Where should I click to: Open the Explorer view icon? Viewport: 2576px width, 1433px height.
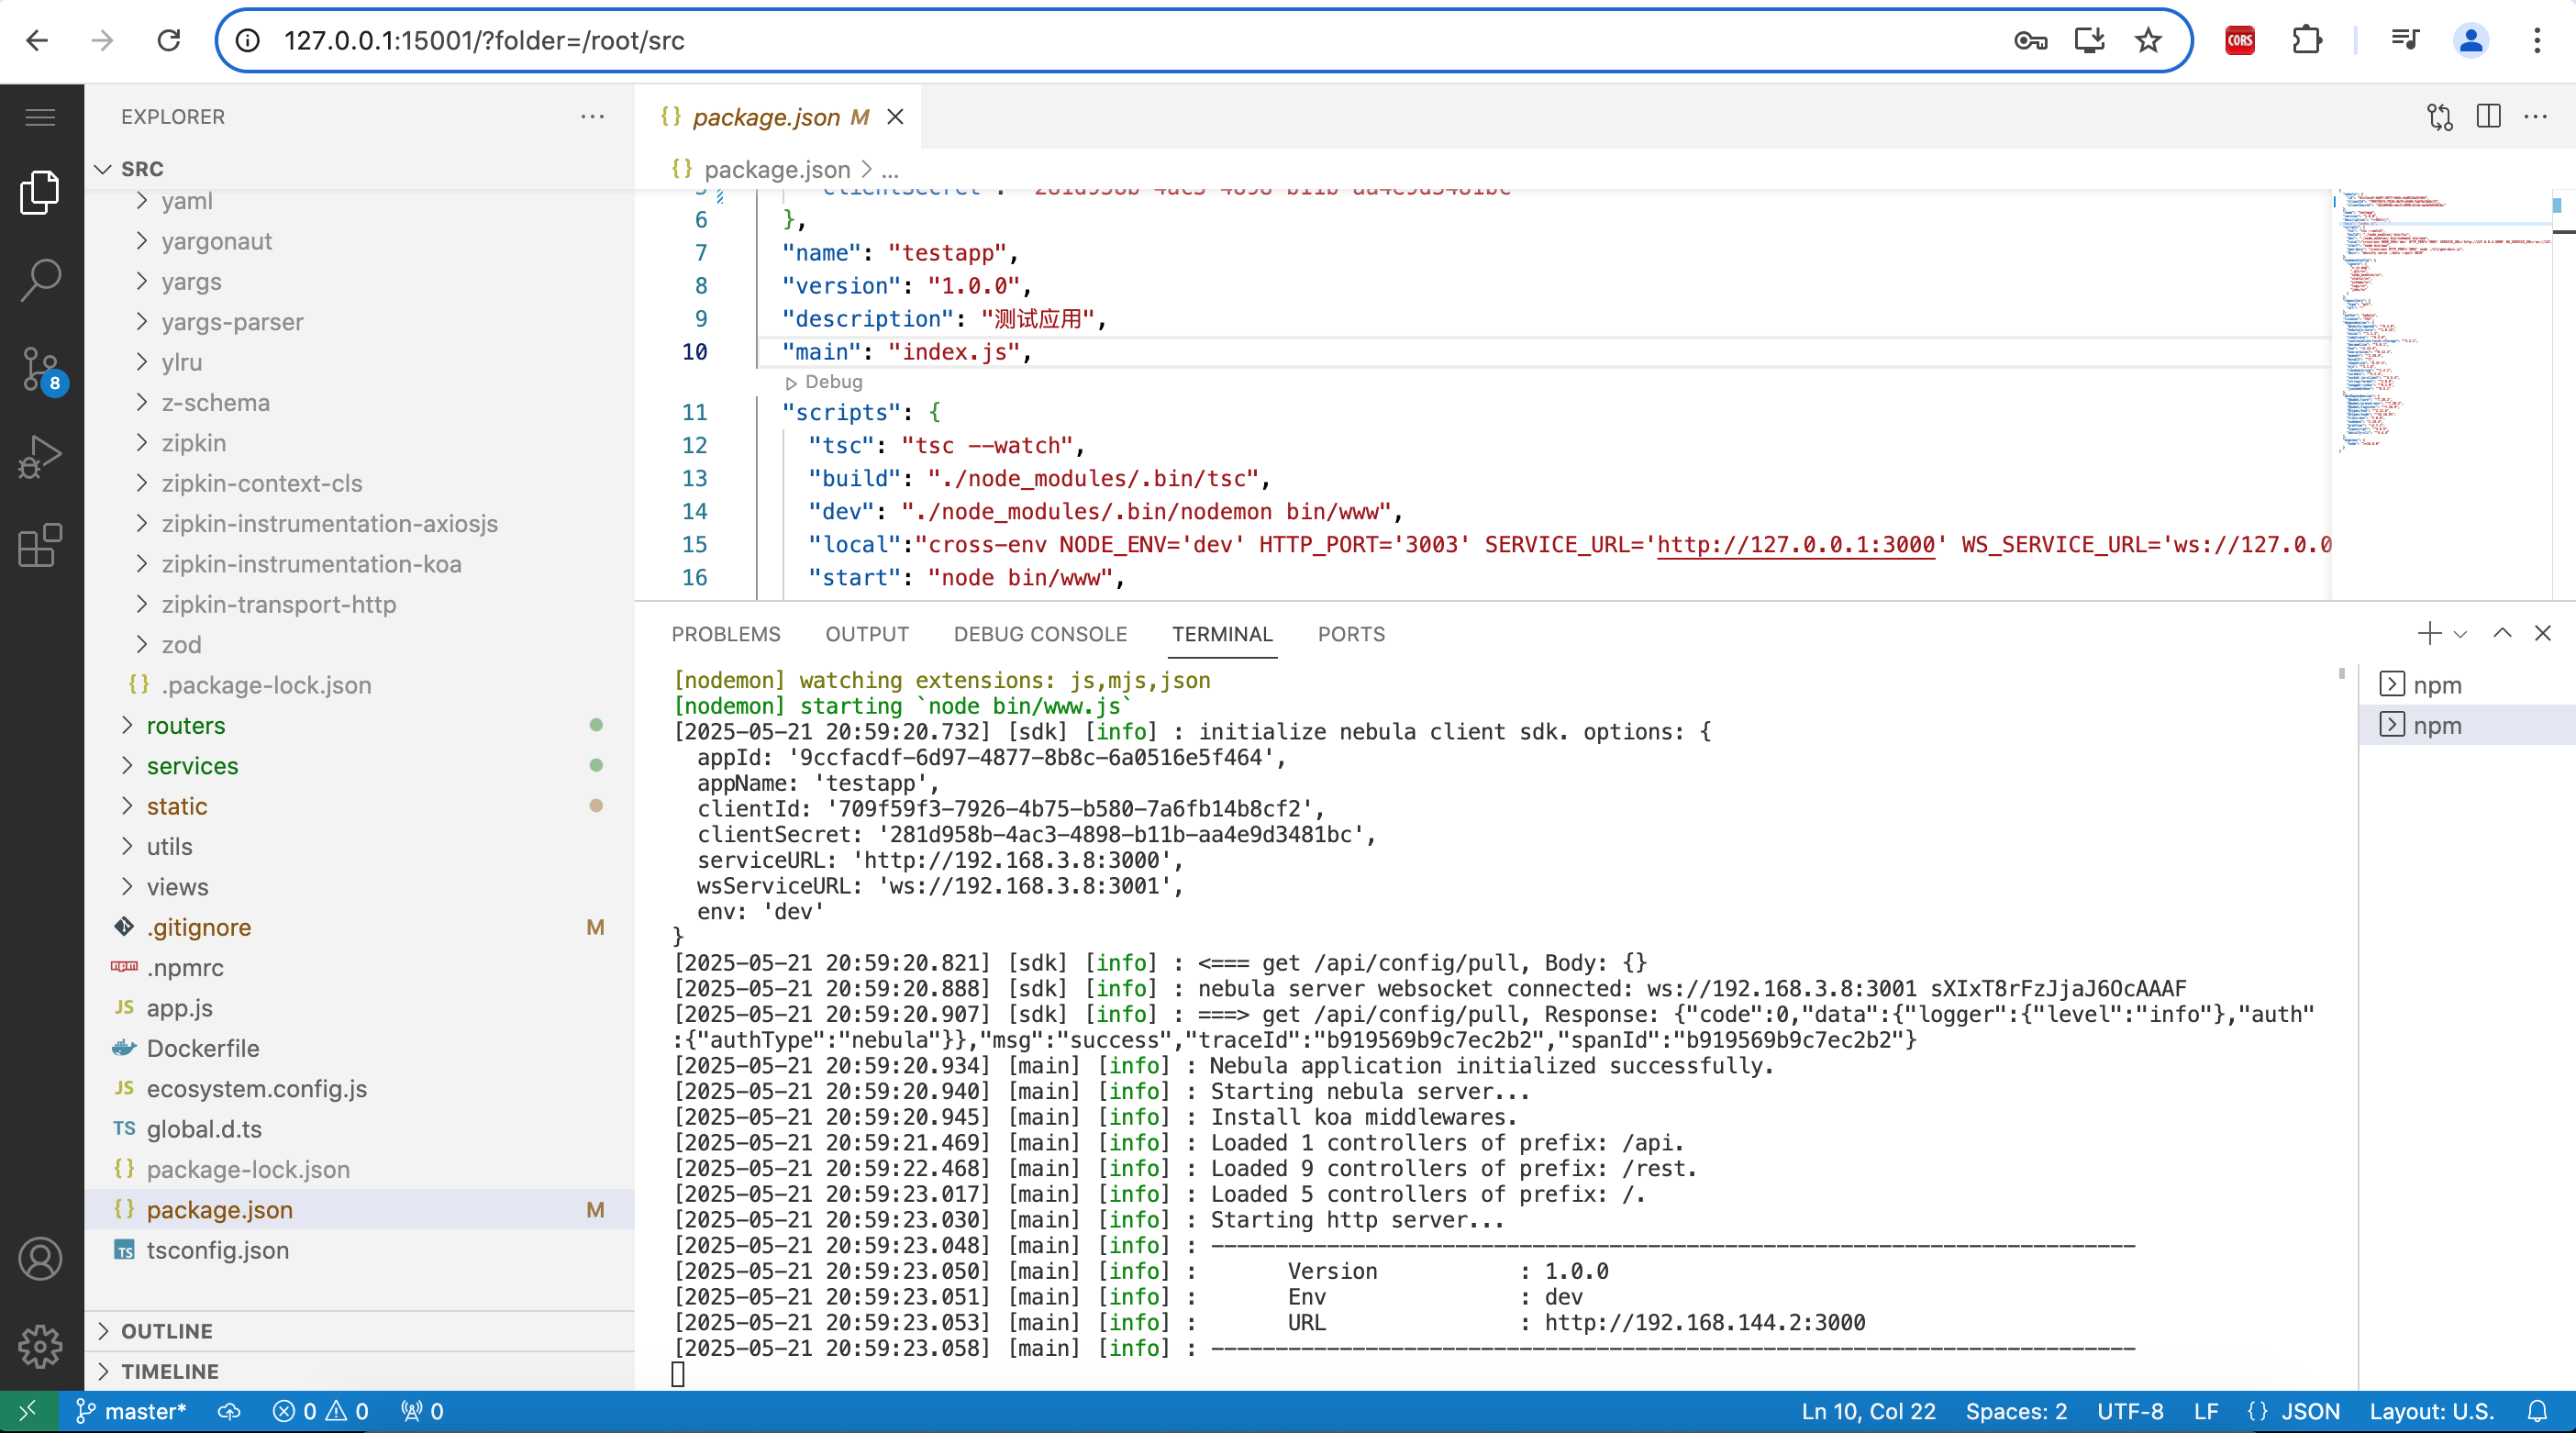coord(40,191)
